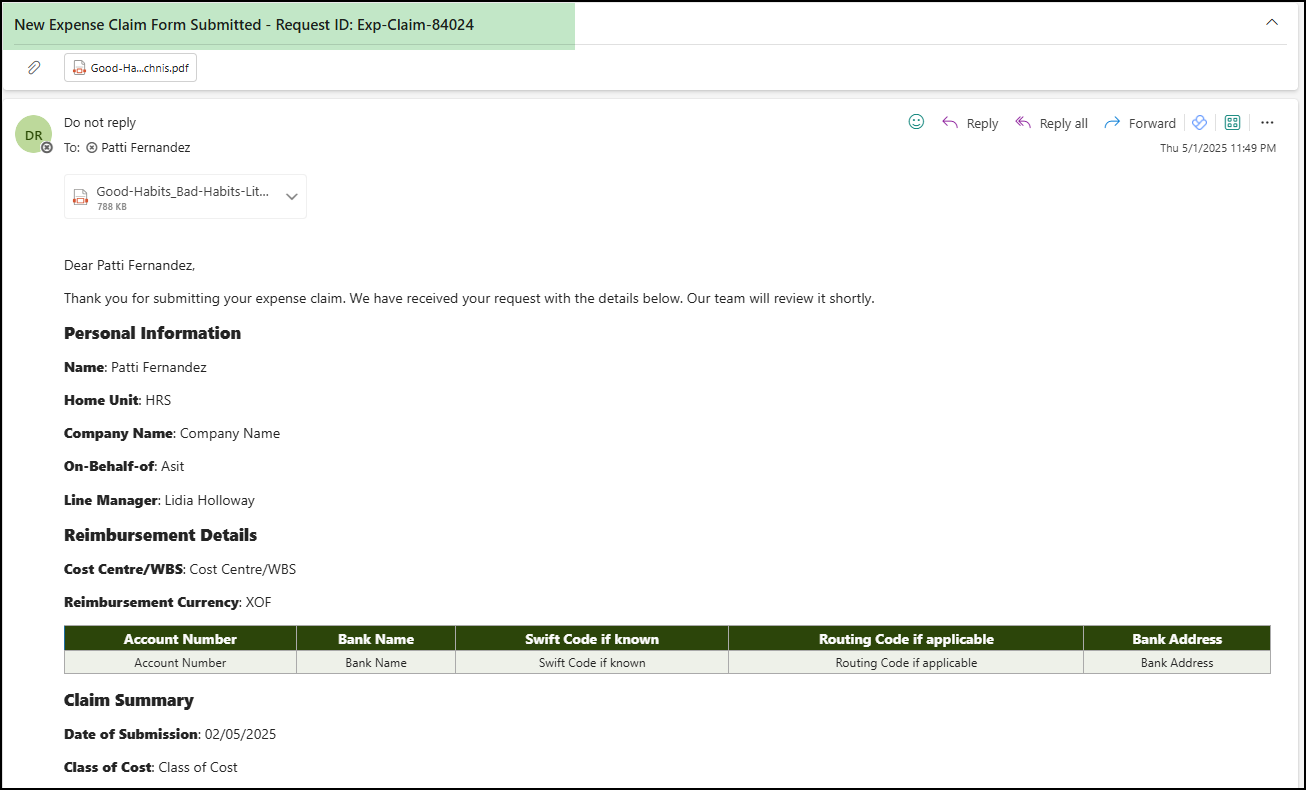
Task: Click the sender name Do not reply
Action: pyautogui.click(x=100, y=122)
